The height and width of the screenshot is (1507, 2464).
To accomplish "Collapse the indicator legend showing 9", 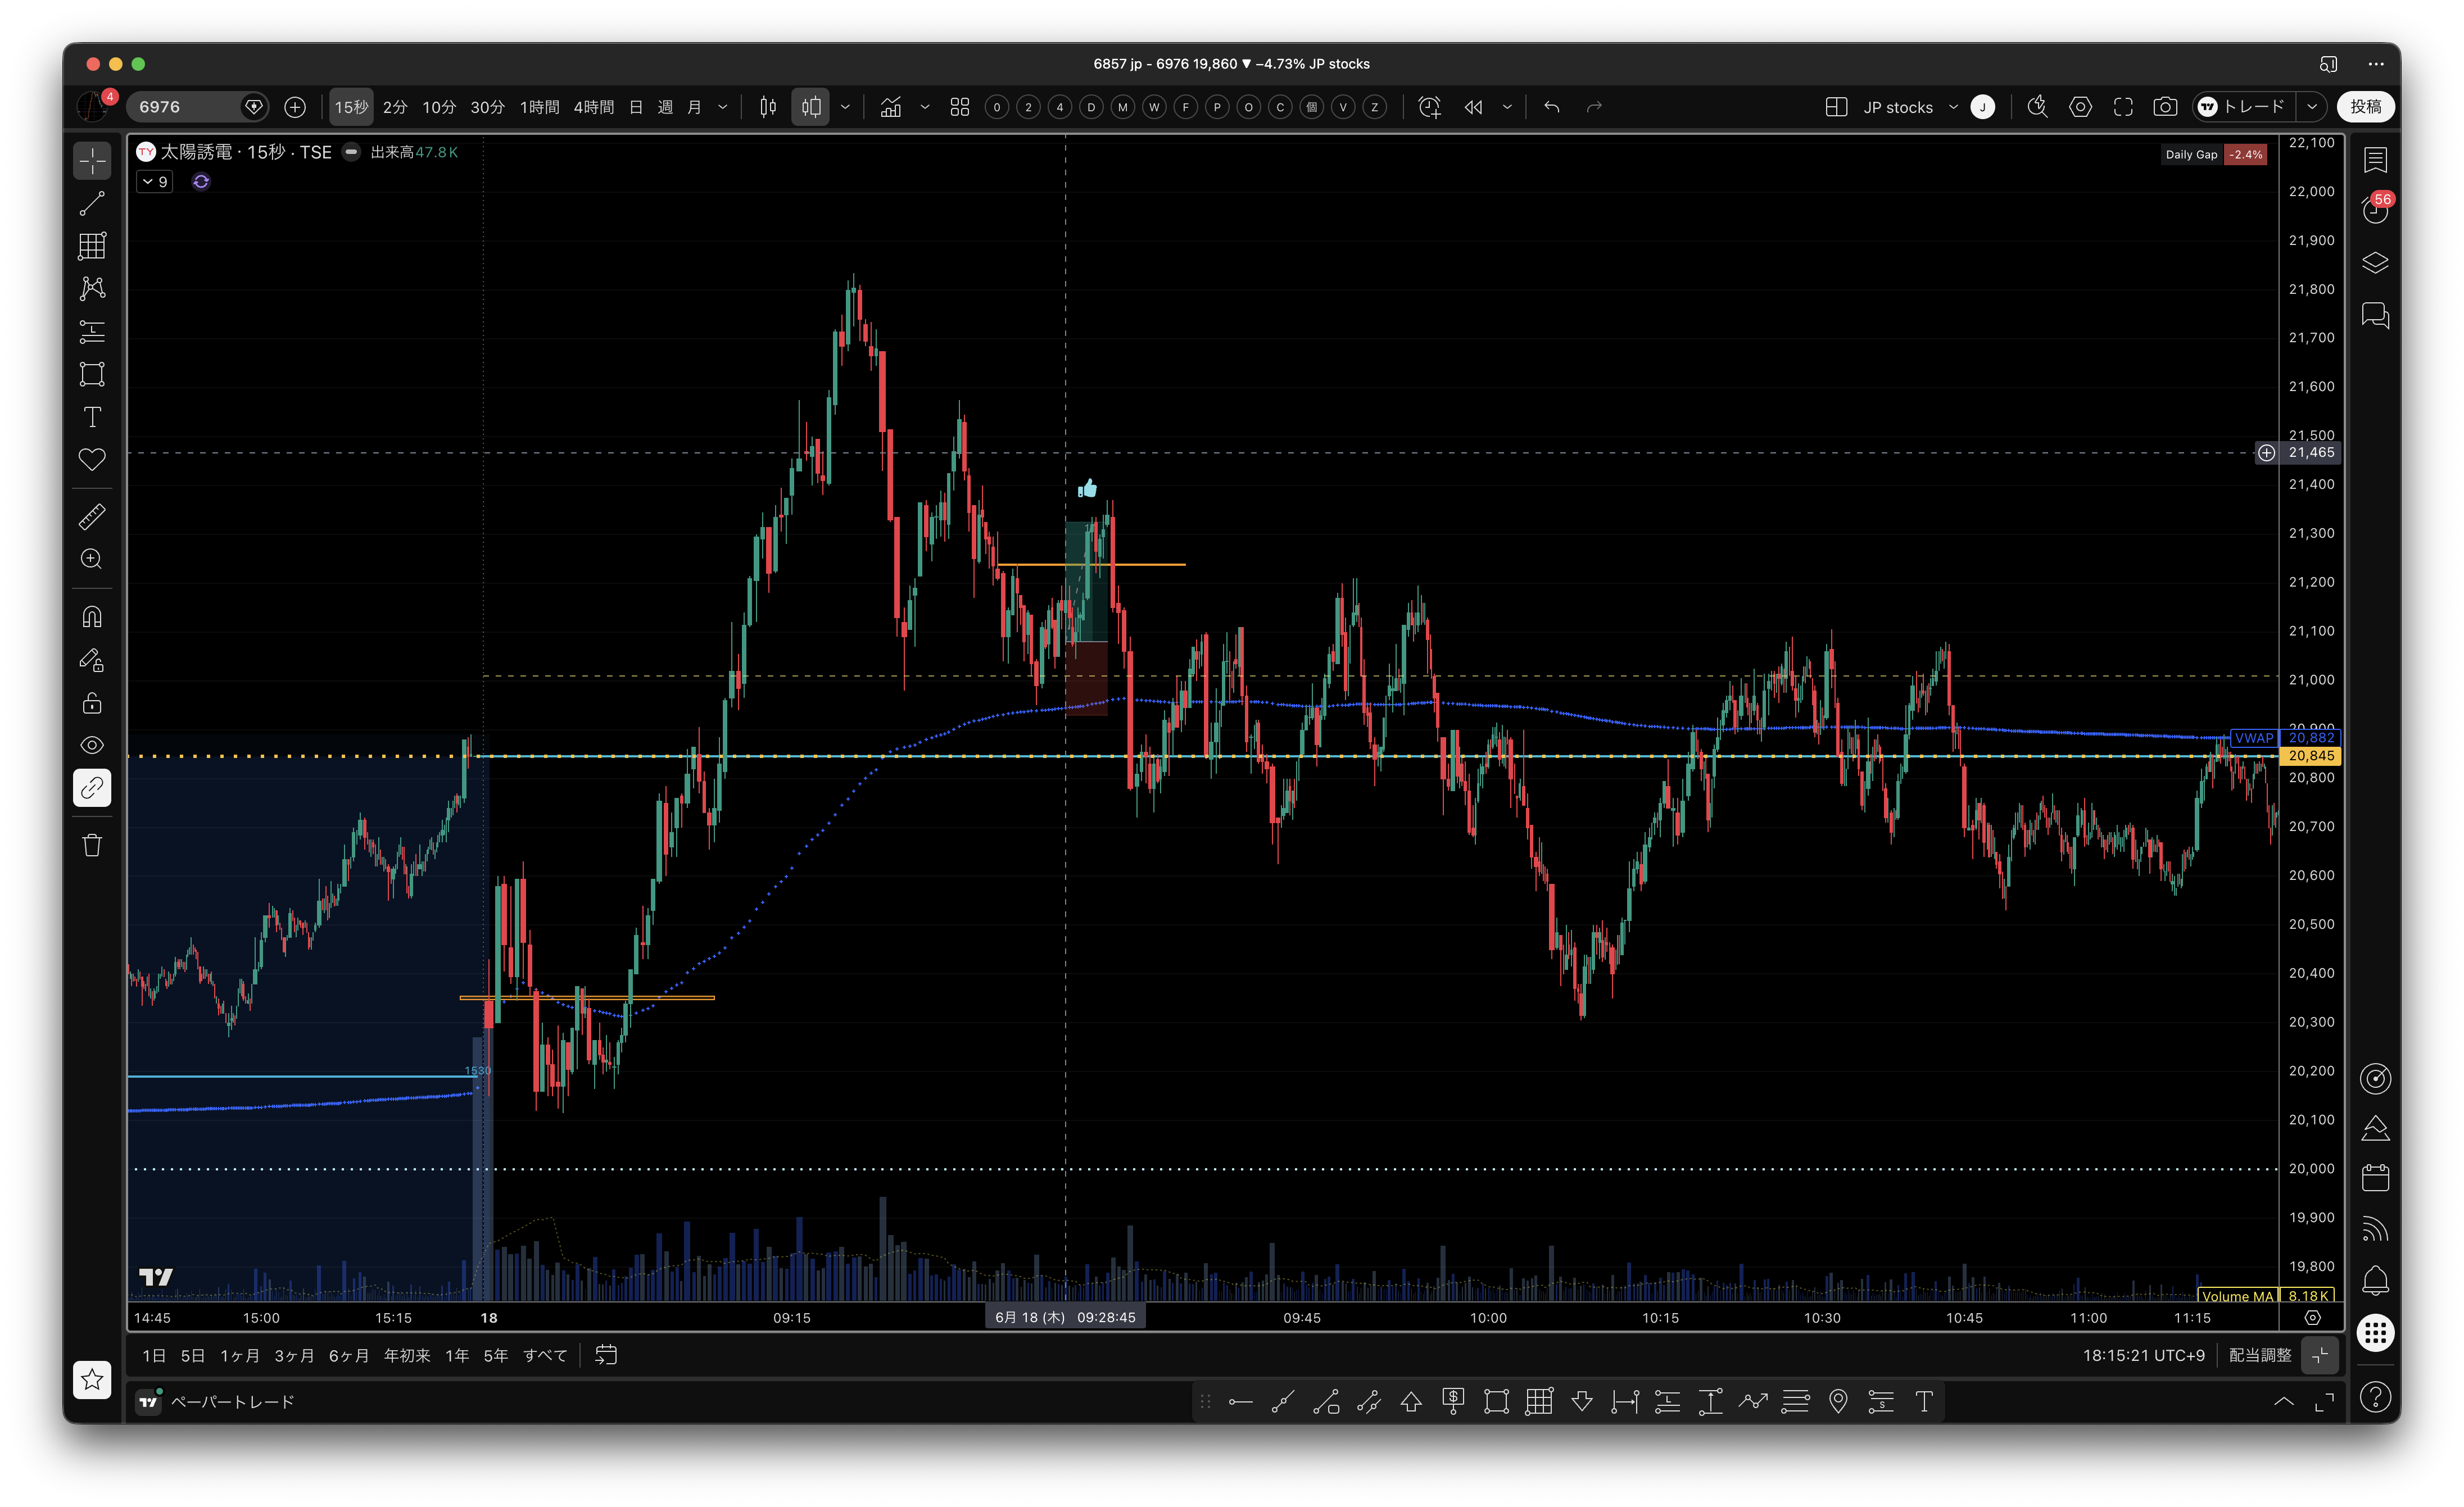I will point(155,182).
